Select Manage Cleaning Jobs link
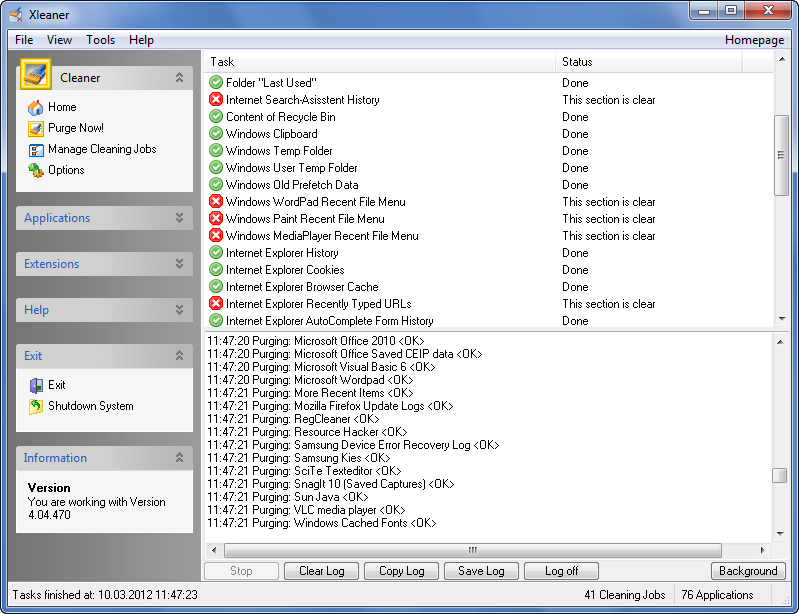The width and height of the screenshot is (799, 614). 102,149
